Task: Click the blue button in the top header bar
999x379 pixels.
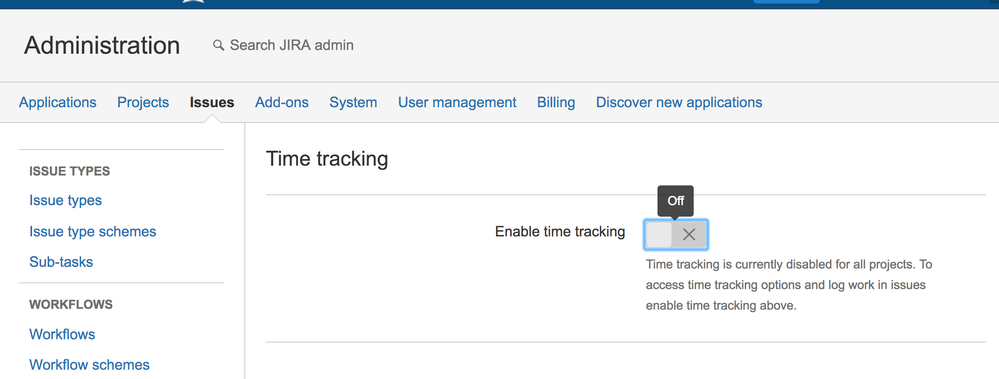Action: tap(786, 1)
